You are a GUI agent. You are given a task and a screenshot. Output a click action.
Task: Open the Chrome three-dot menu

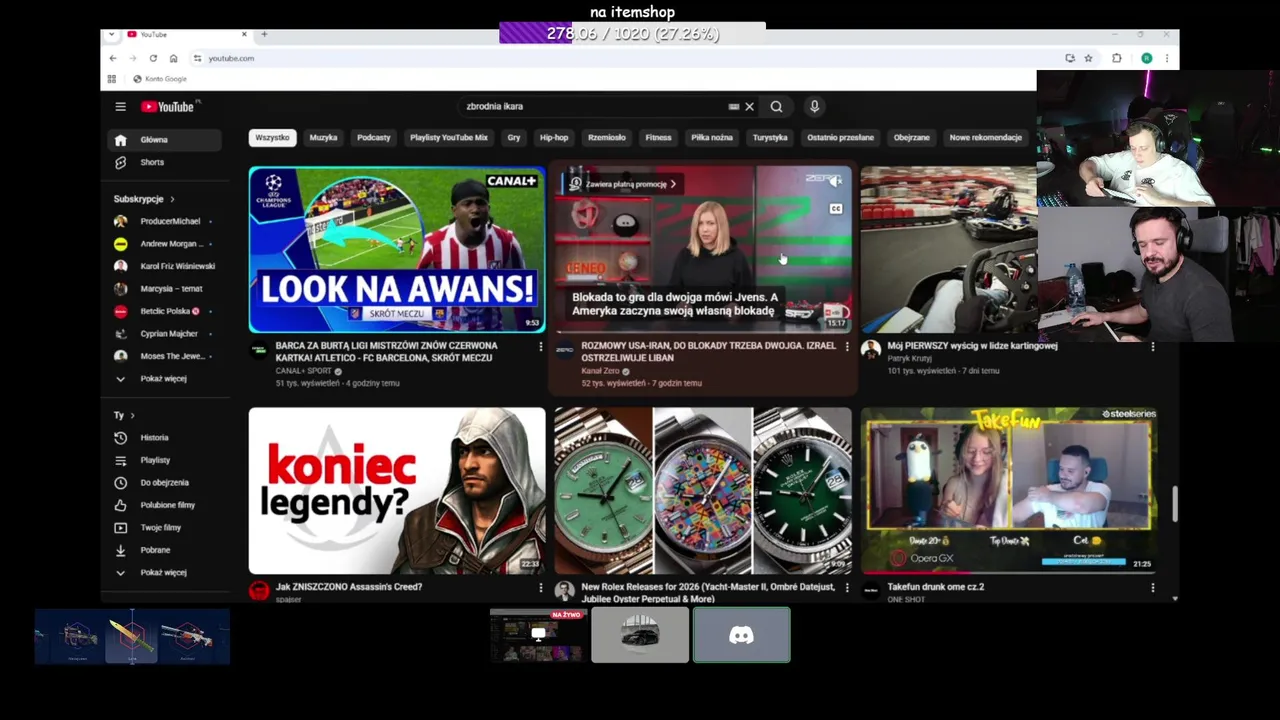tap(1166, 58)
